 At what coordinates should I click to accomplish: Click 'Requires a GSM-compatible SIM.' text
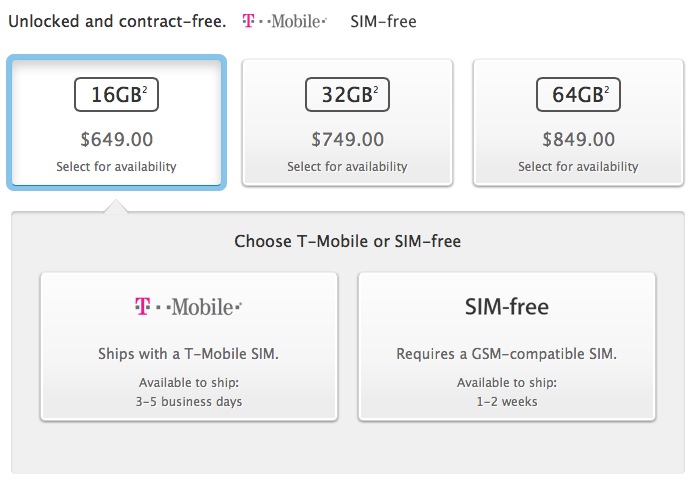coord(507,354)
